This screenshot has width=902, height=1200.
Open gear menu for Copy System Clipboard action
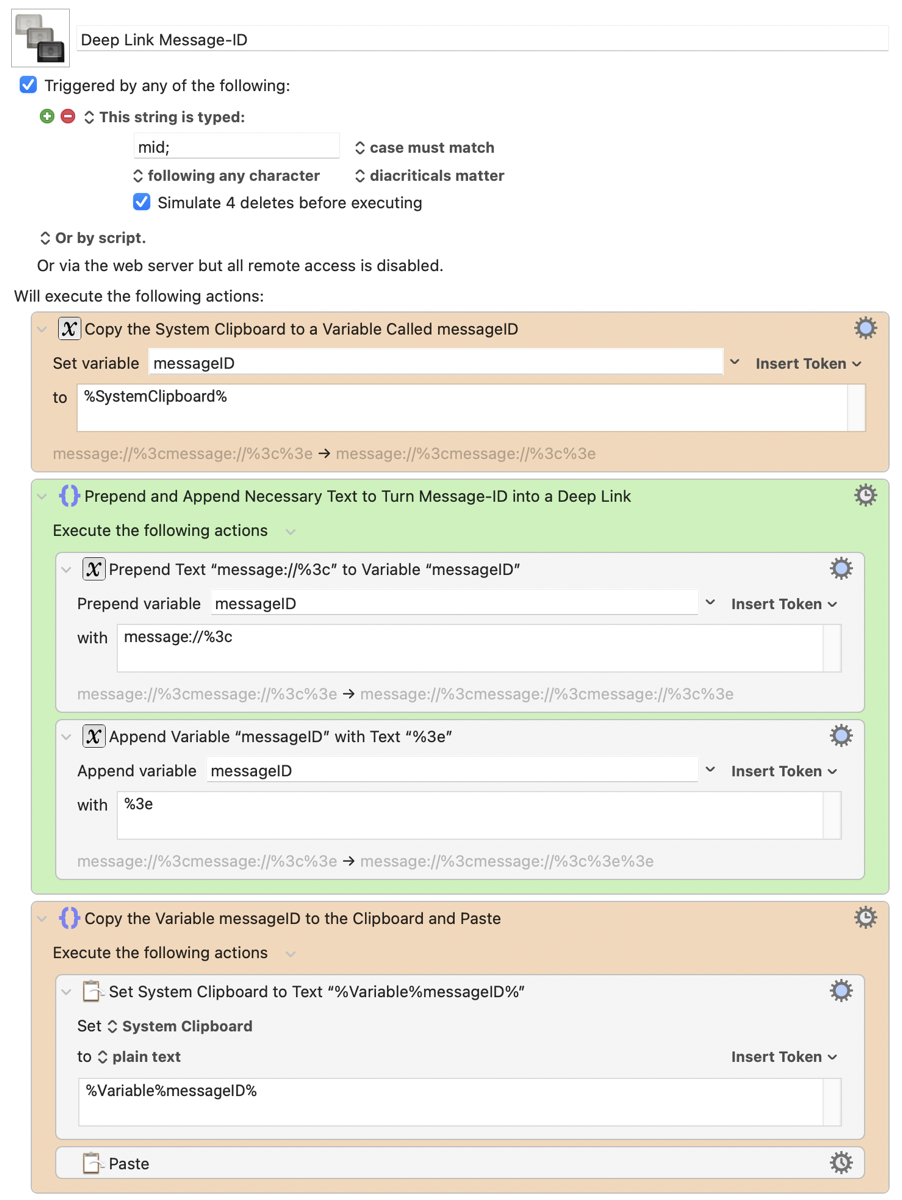[865, 328]
